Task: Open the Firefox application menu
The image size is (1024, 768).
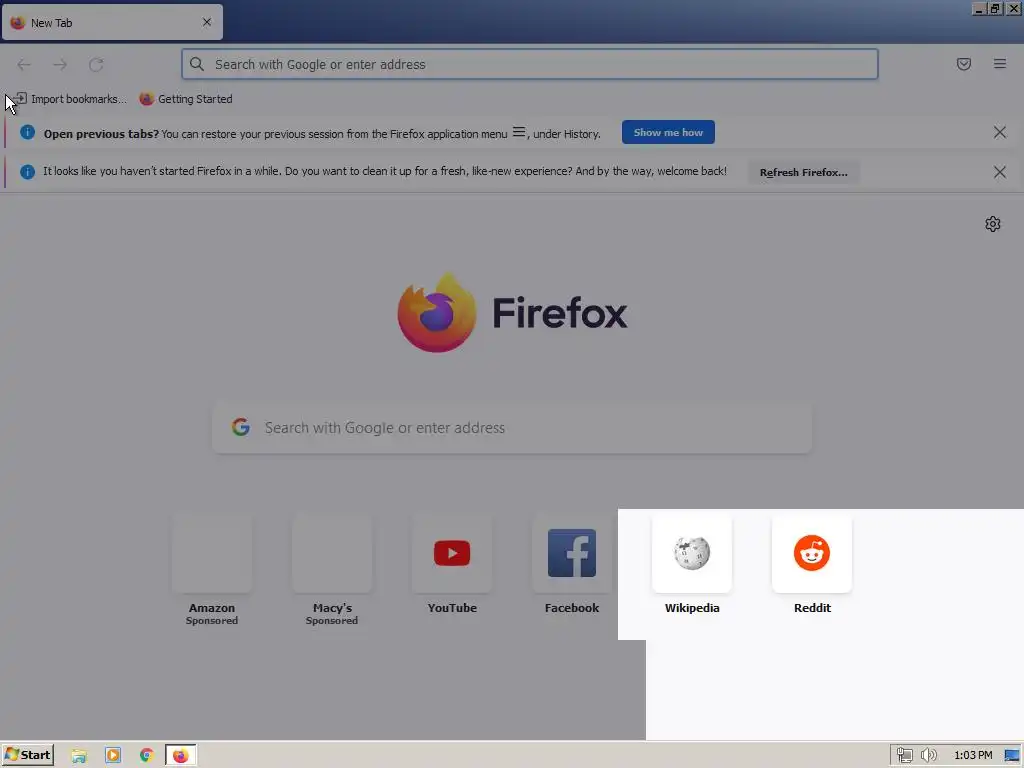Action: [x=1000, y=64]
